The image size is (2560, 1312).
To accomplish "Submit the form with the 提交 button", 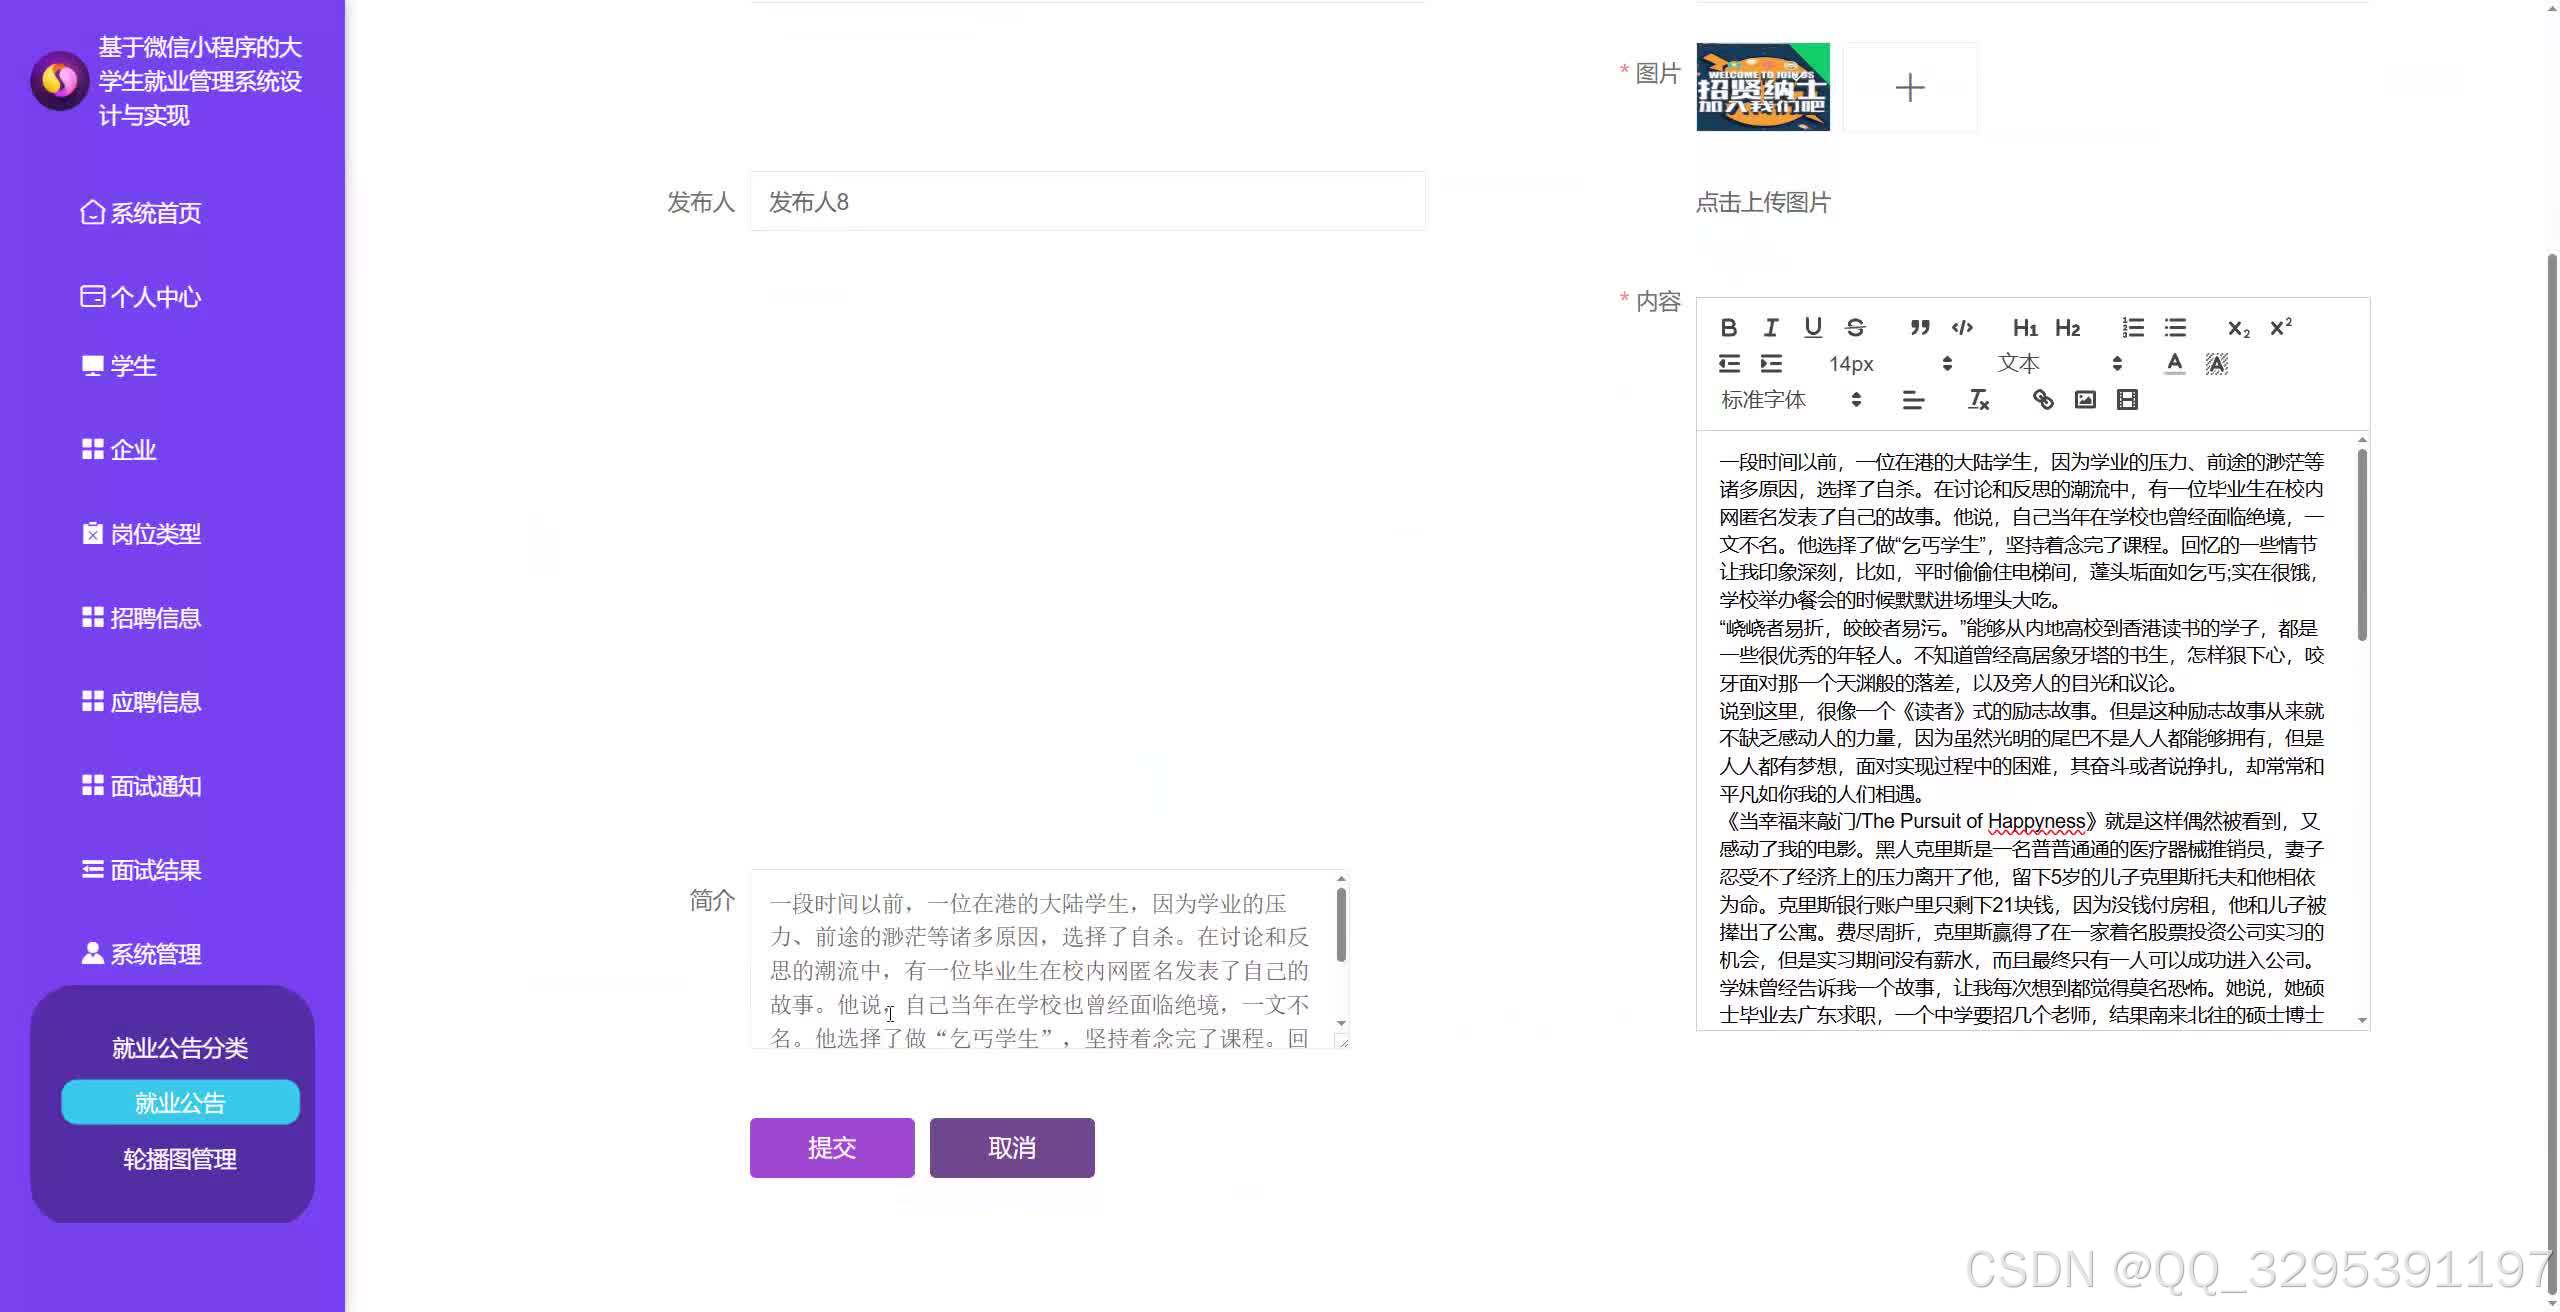I will tap(832, 1147).
